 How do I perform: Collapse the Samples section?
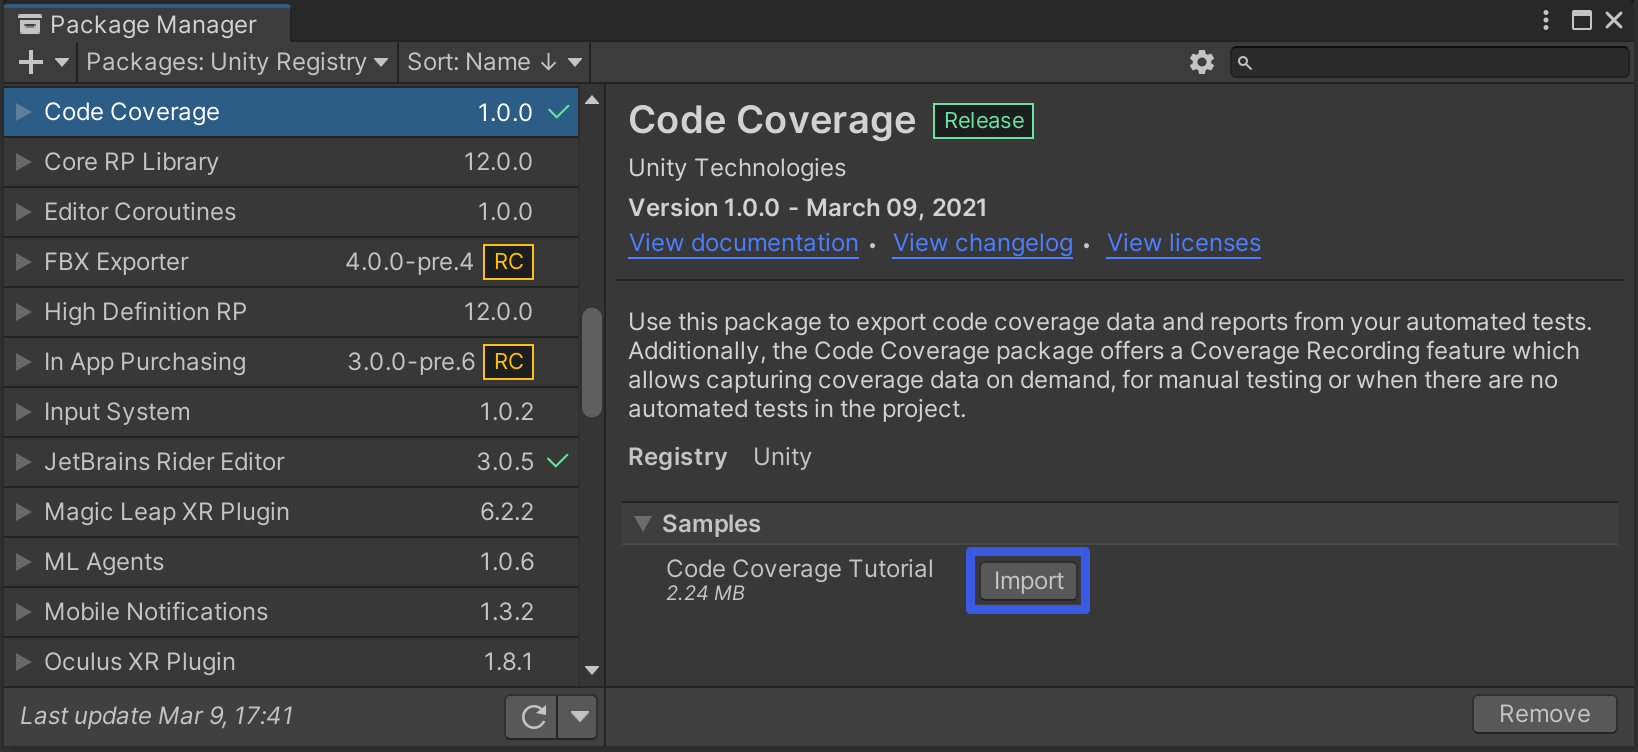coord(643,524)
